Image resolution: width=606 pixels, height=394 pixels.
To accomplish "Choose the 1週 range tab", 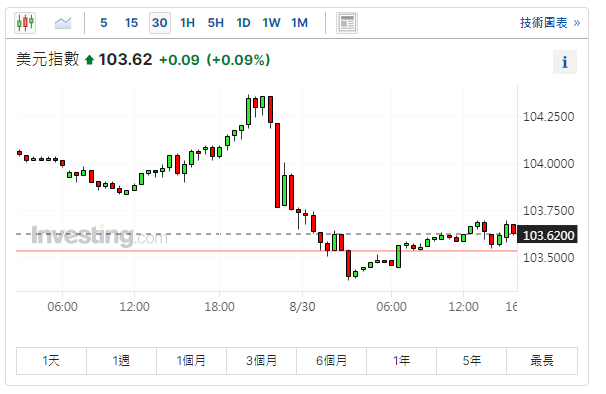I will click(121, 361).
